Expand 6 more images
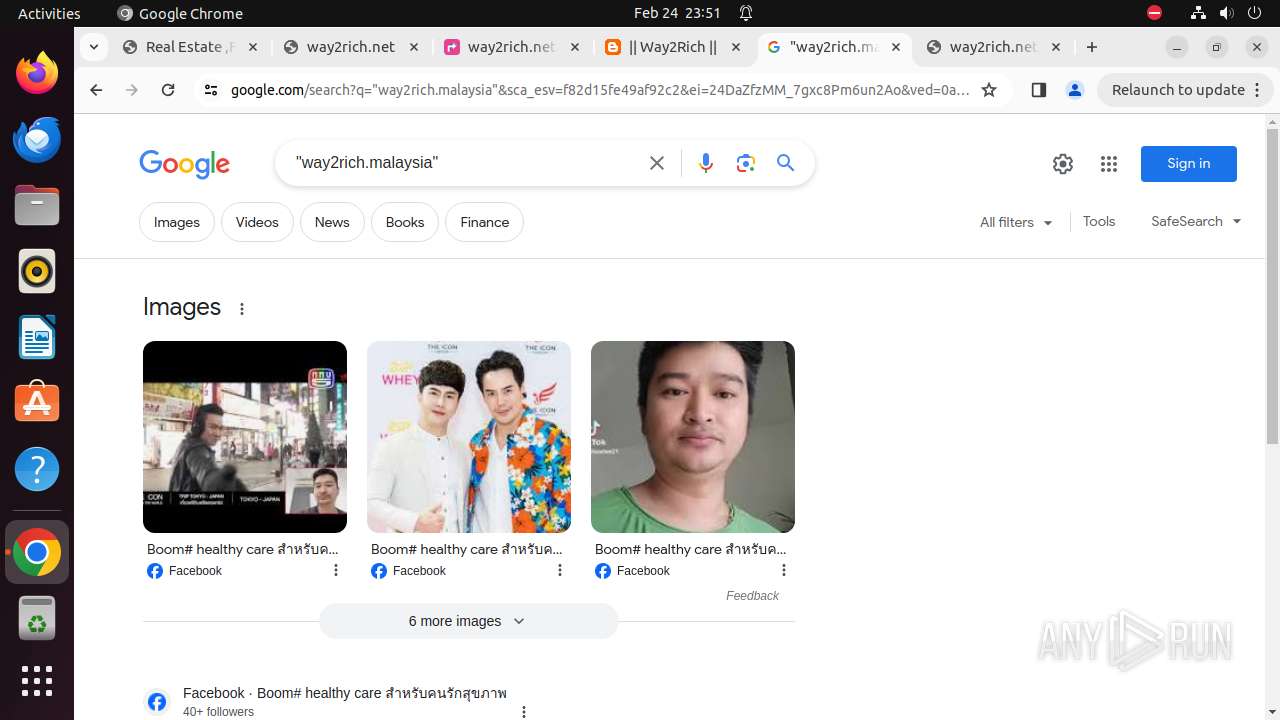This screenshot has width=1280, height=720. click(469, 621)
